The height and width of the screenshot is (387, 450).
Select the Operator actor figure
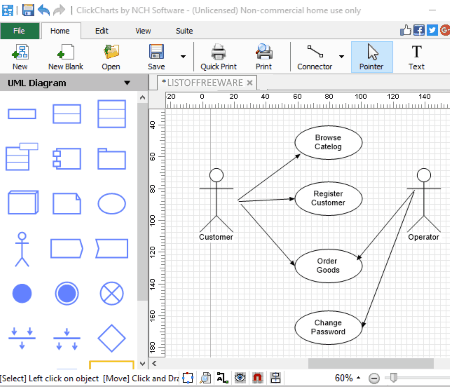coord(424,200)
